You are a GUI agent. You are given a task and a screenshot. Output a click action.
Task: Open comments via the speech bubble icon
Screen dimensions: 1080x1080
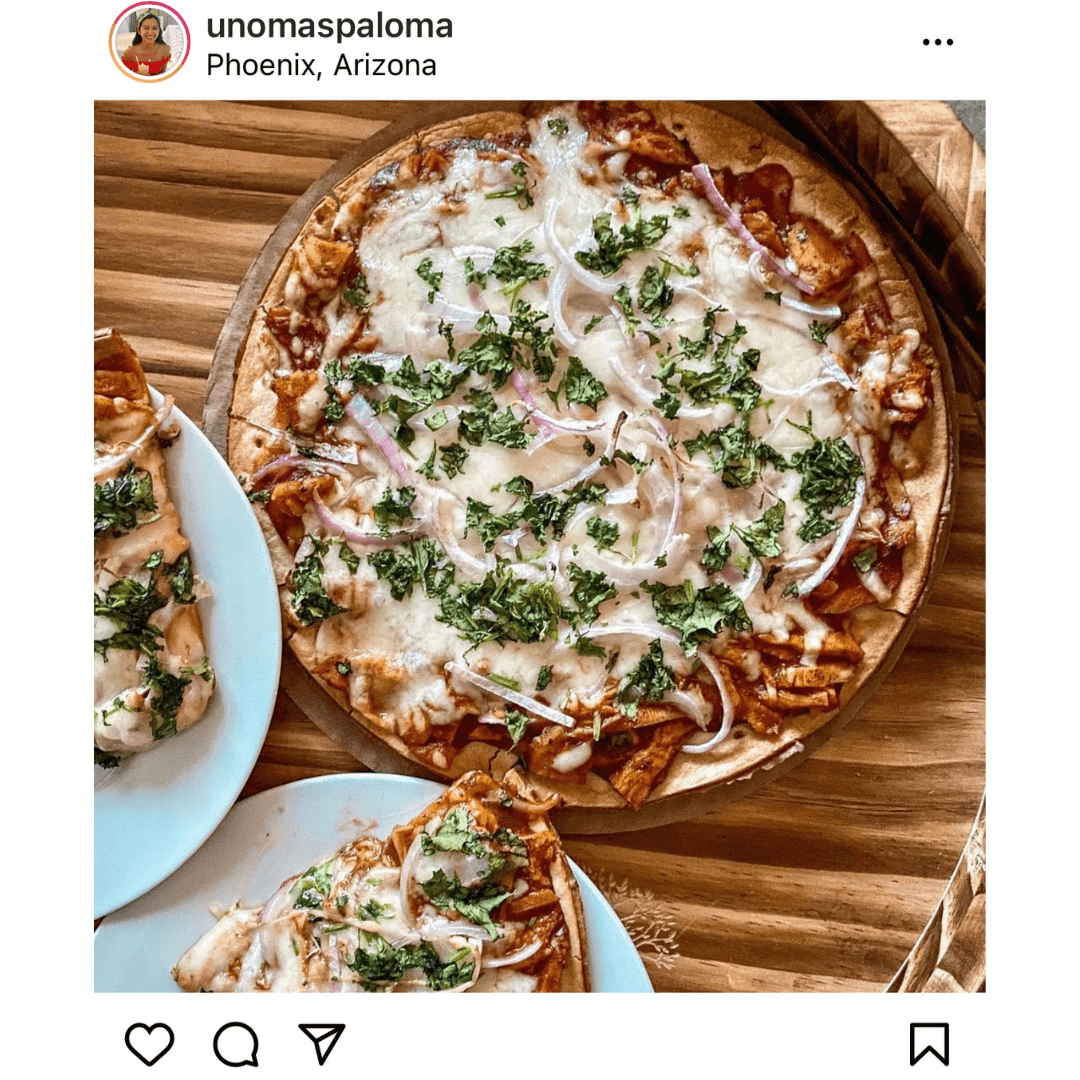tap(236, 1044)
